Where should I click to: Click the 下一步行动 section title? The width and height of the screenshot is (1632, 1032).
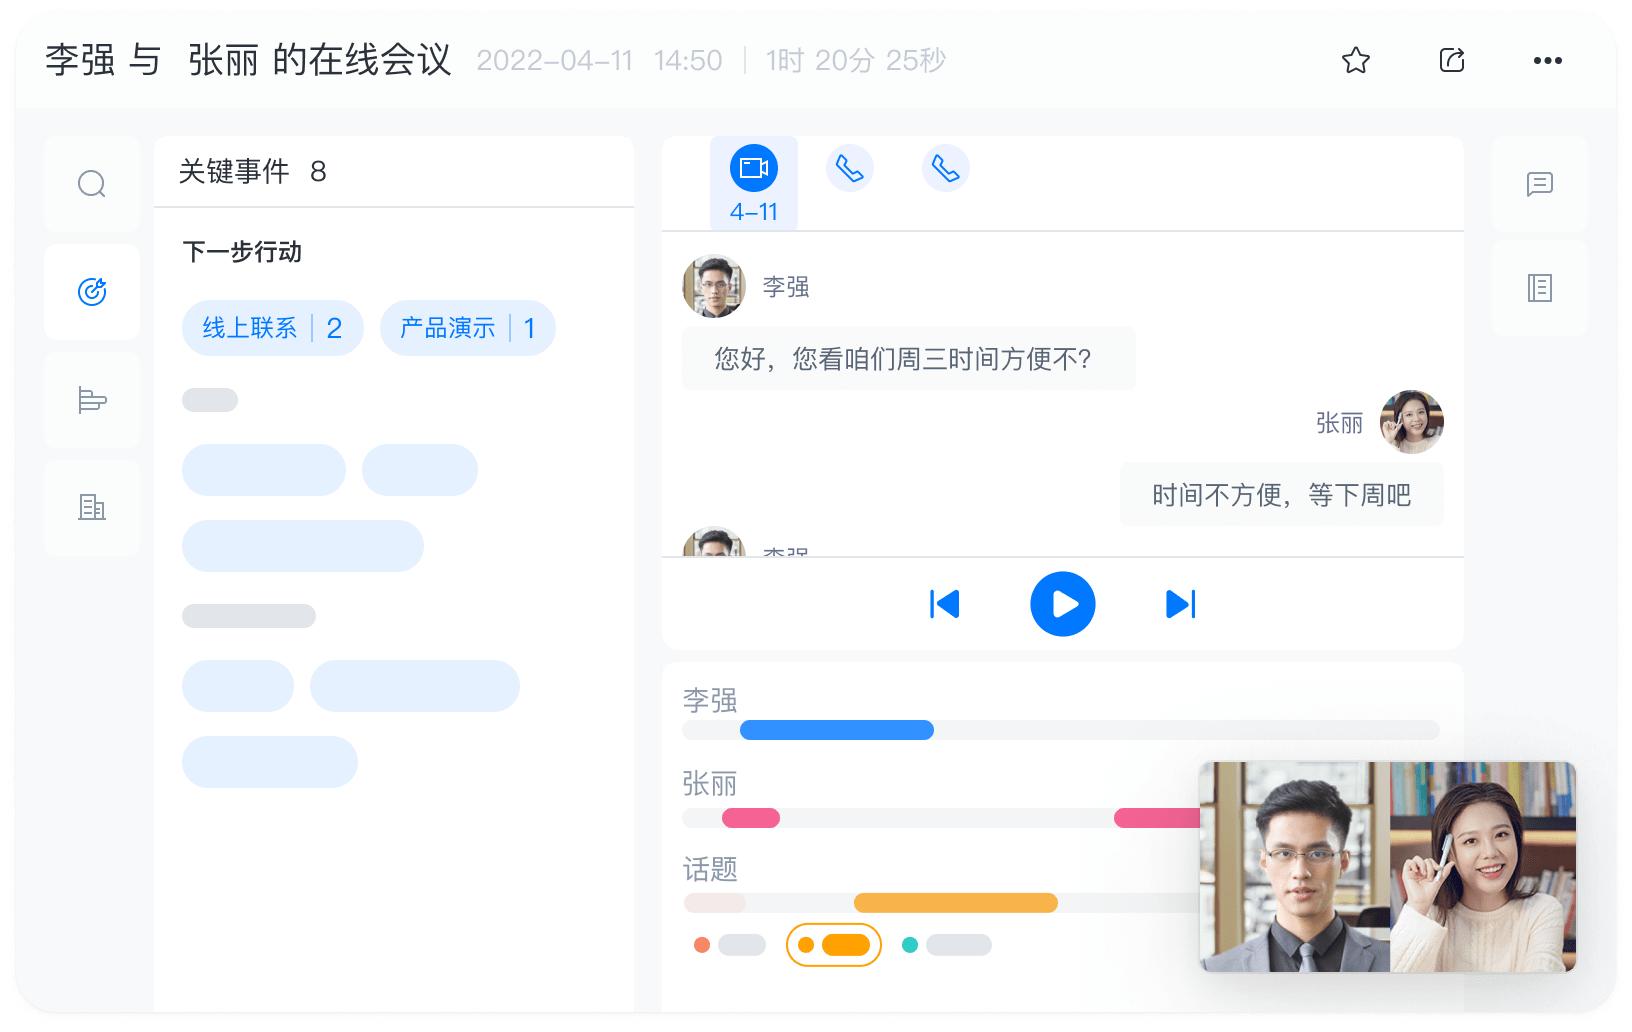click(x=242, y=252)
